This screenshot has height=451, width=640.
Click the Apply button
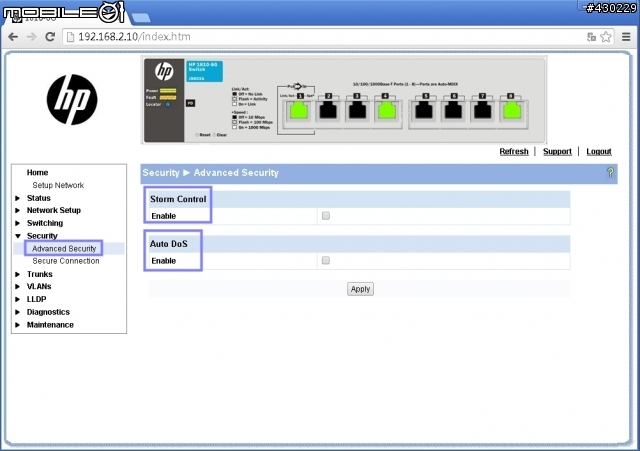360,289
